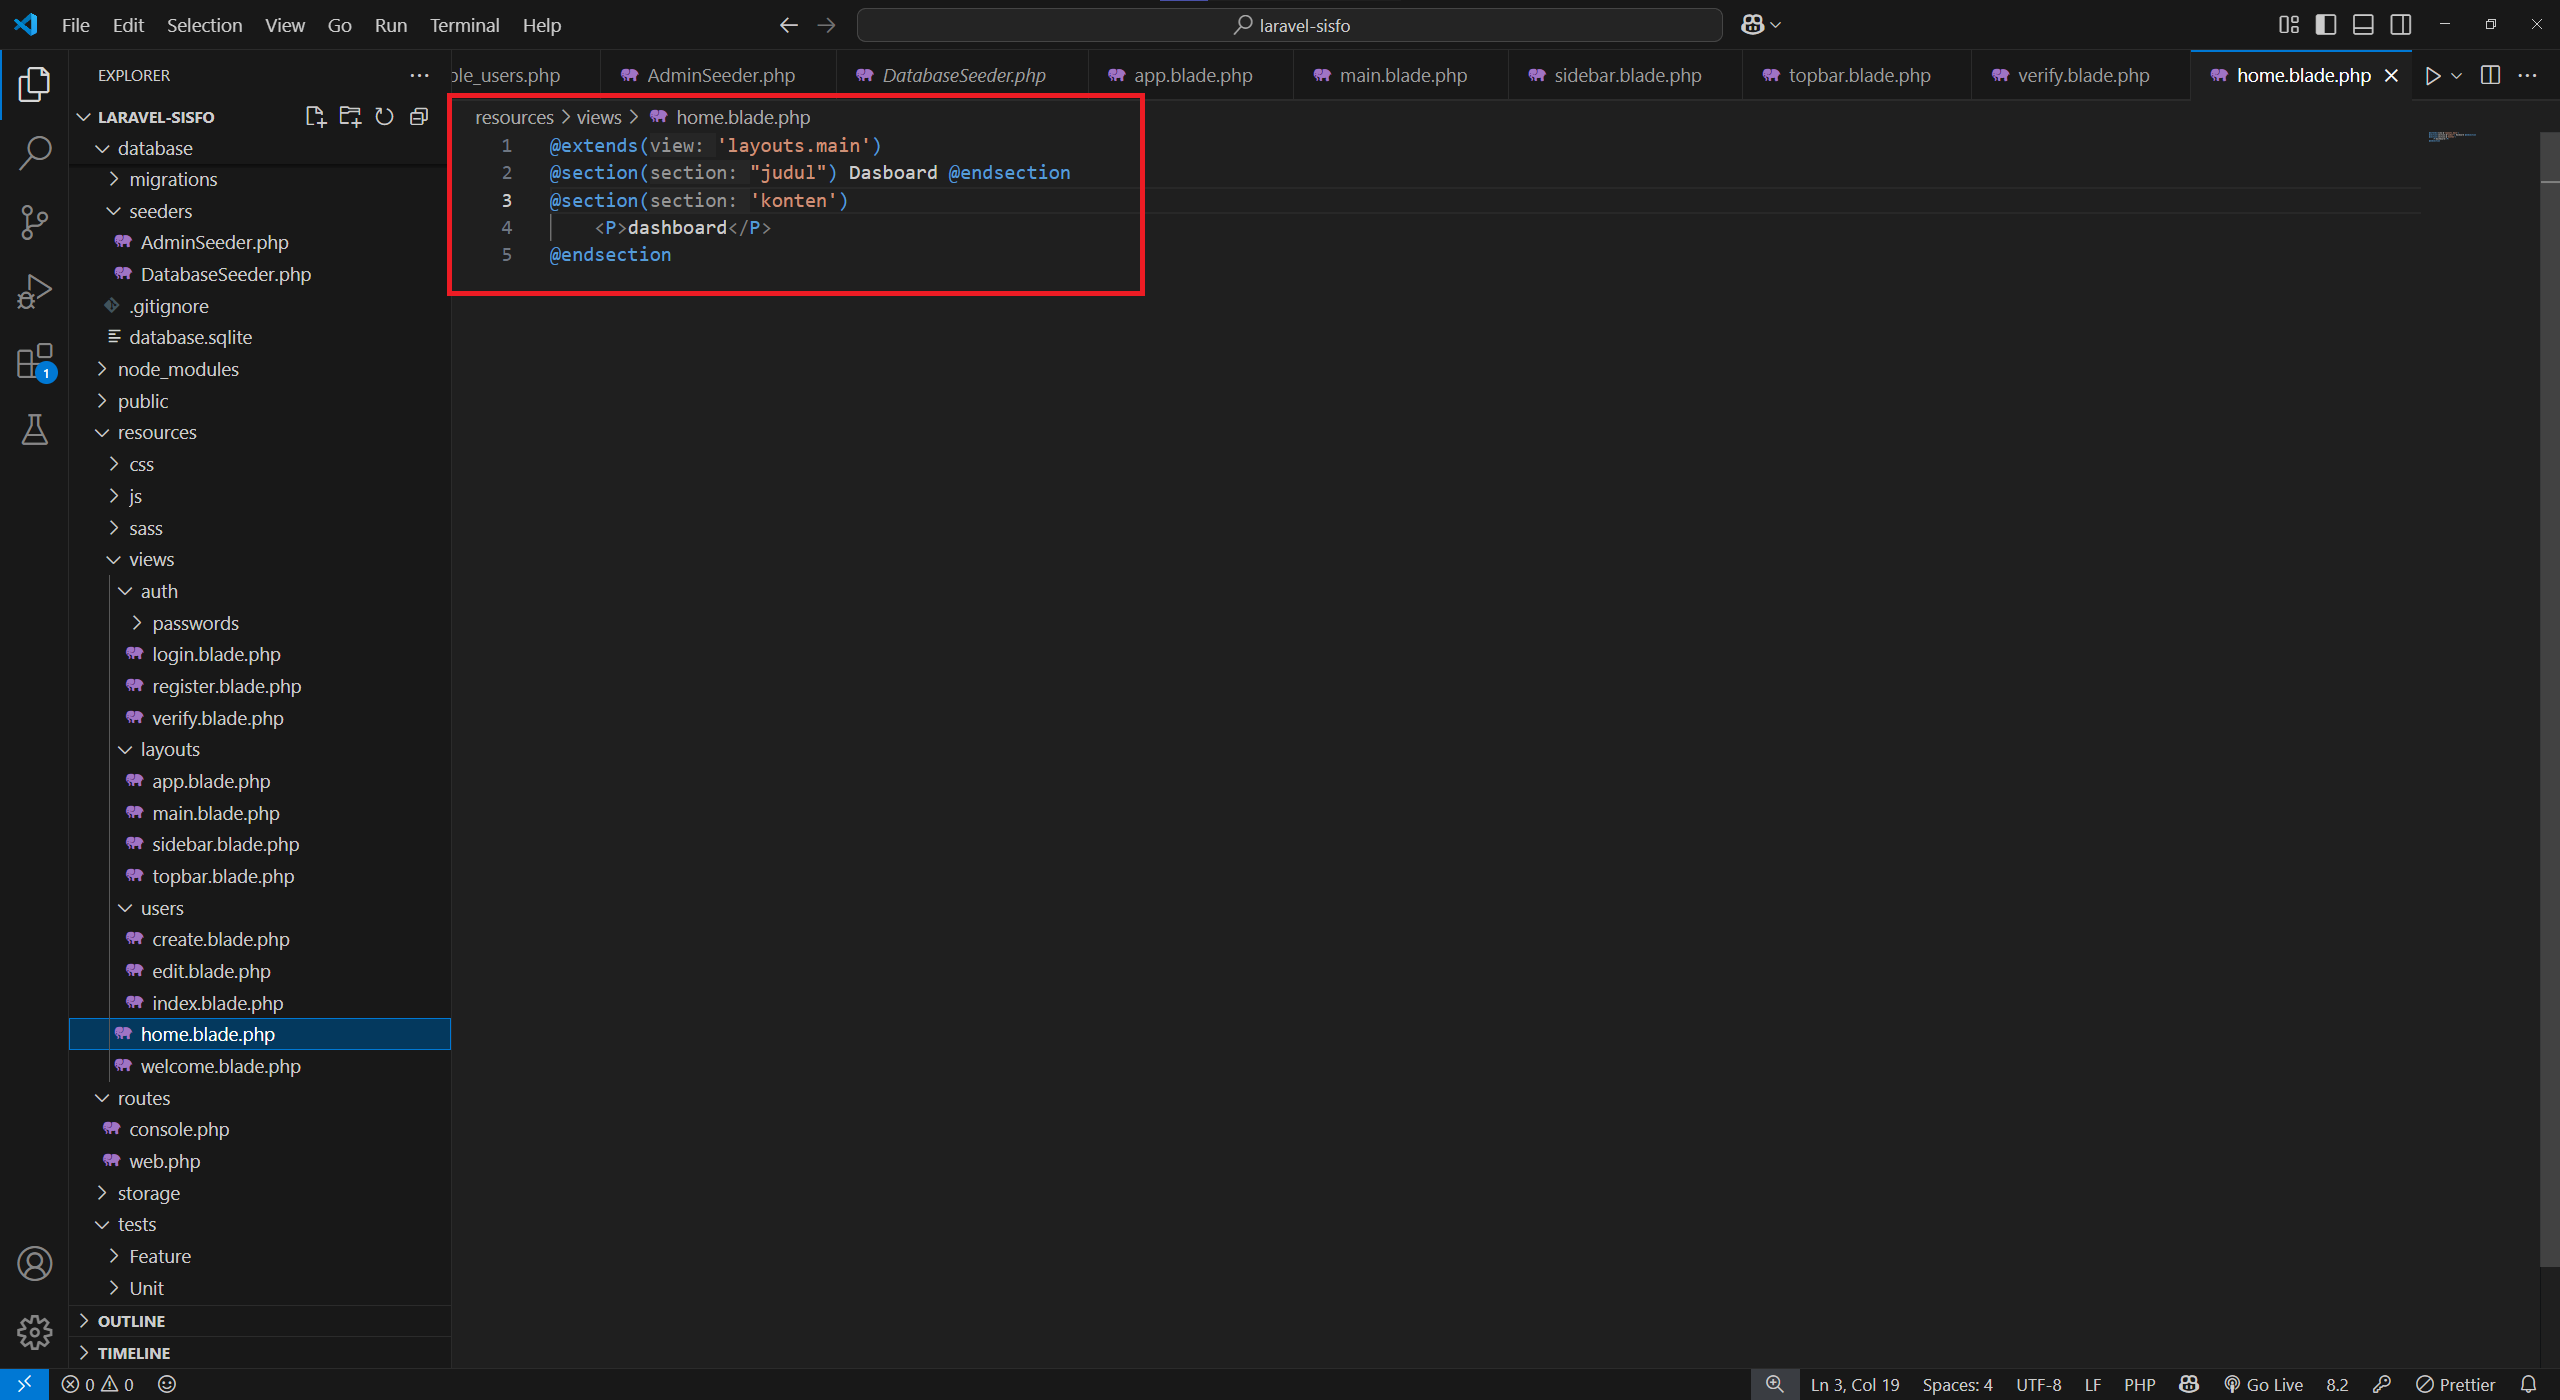The image size is (2560, 1400).
Task: Open the Search view
Action: click(x=34, y=152)
